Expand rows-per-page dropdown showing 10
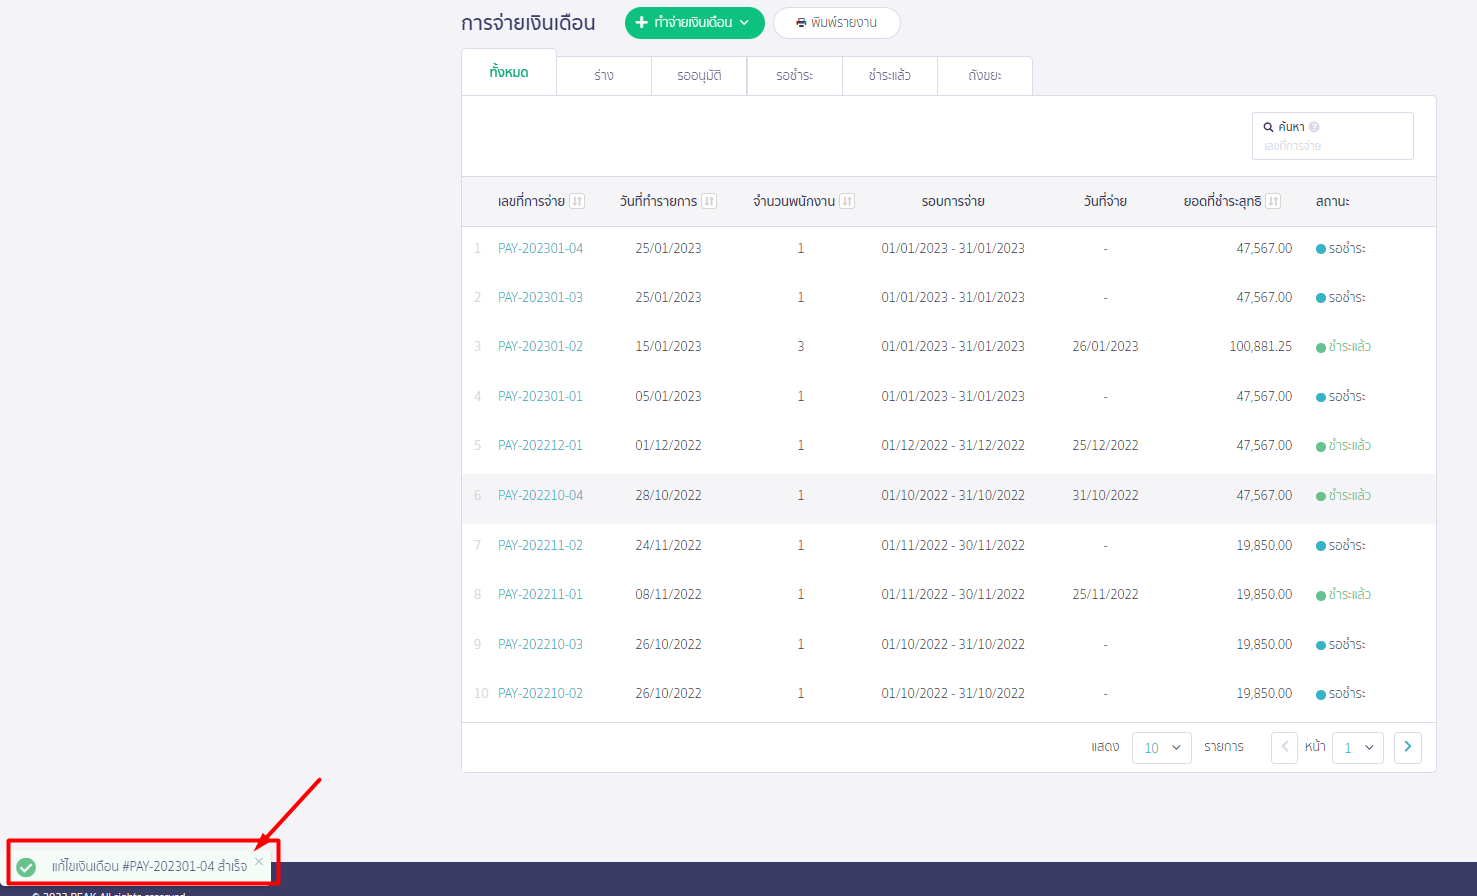 pyautogui.click(x=1161, y=748)
